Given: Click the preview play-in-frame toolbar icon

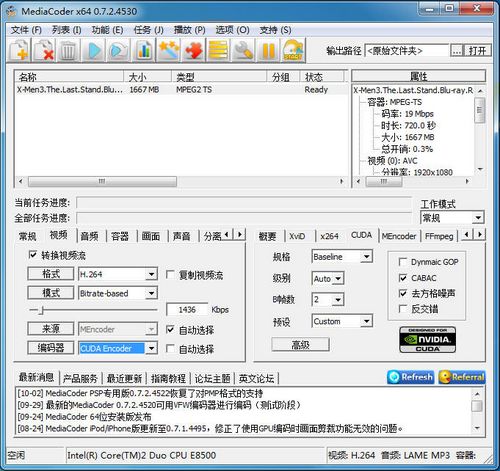Looking at the screenshot, I should tap(119, 51).
